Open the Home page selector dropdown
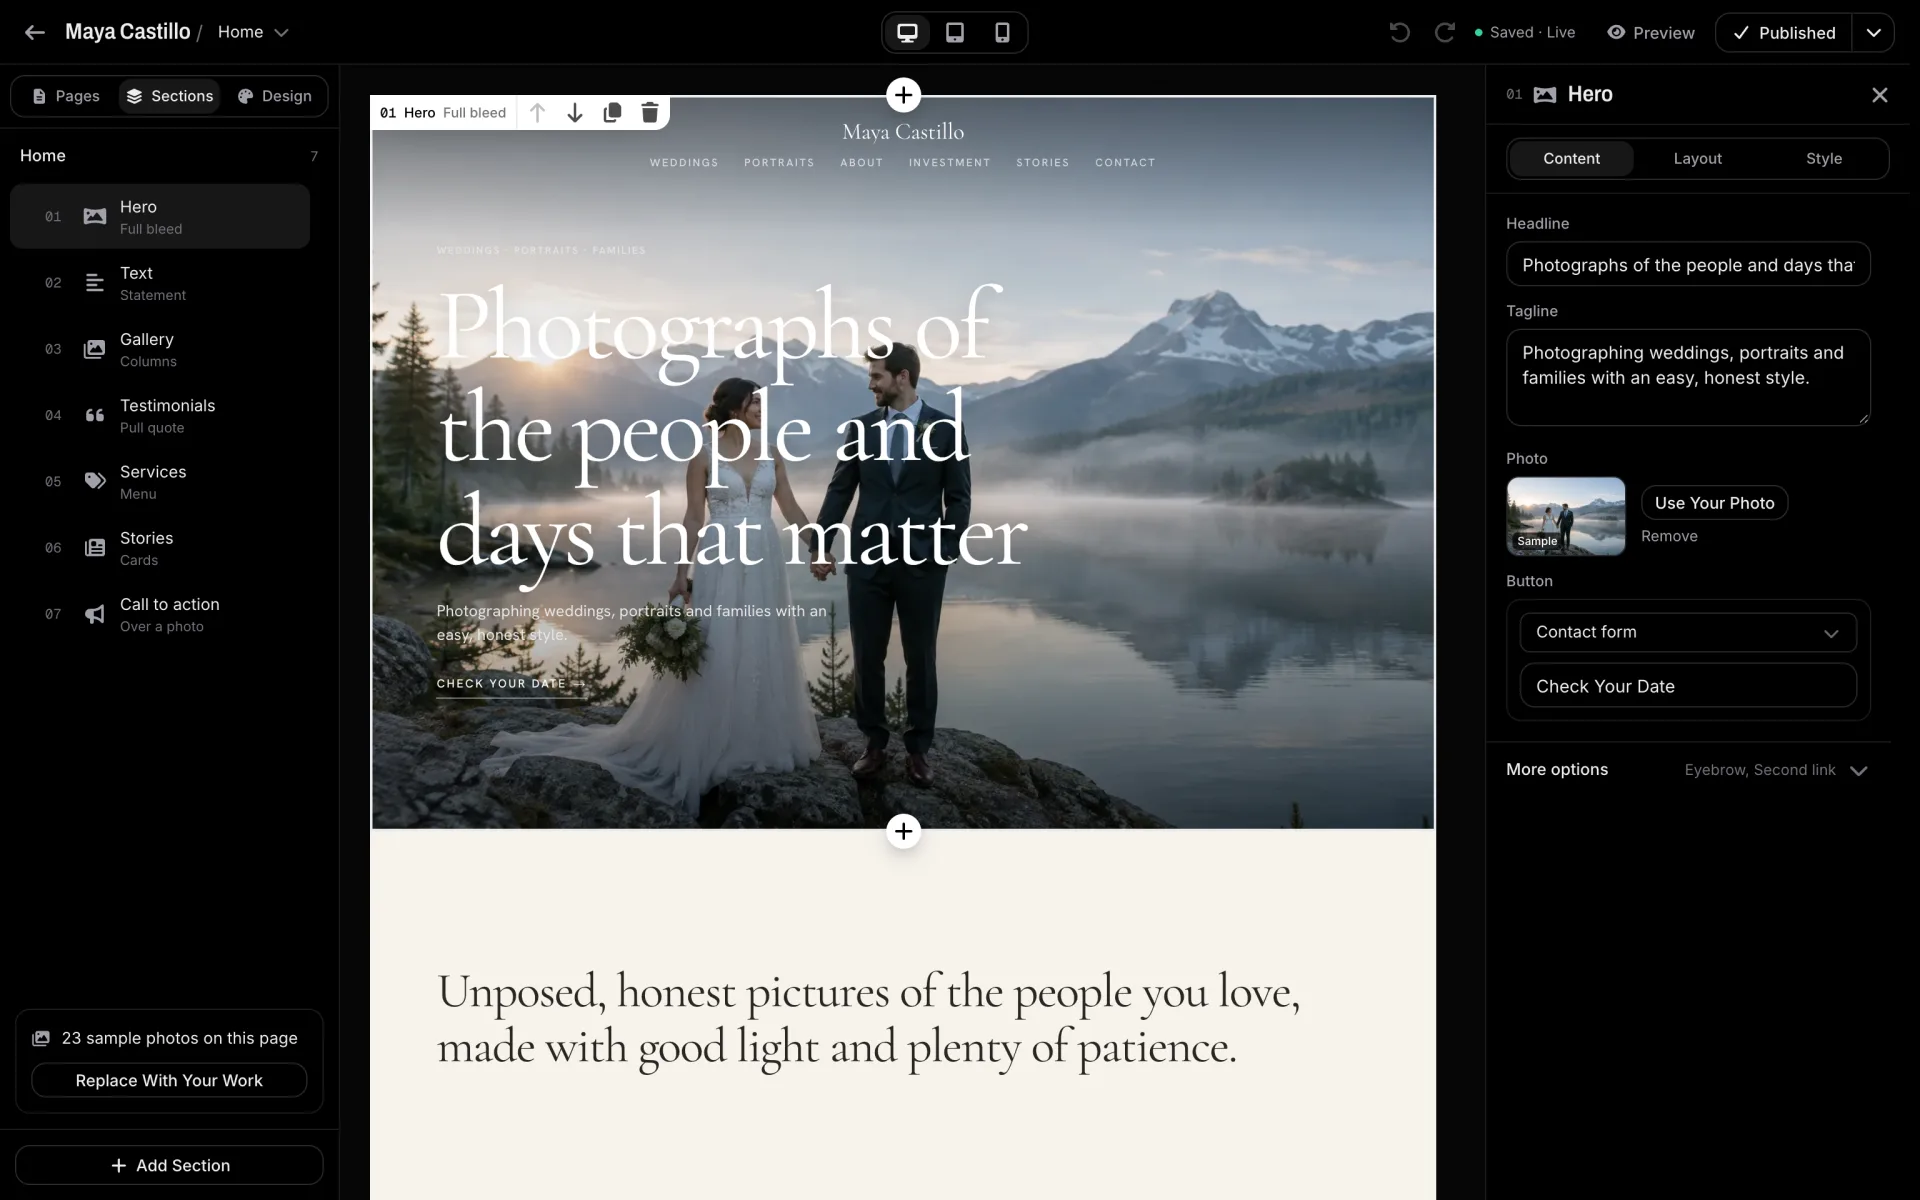 coord(253,32)
